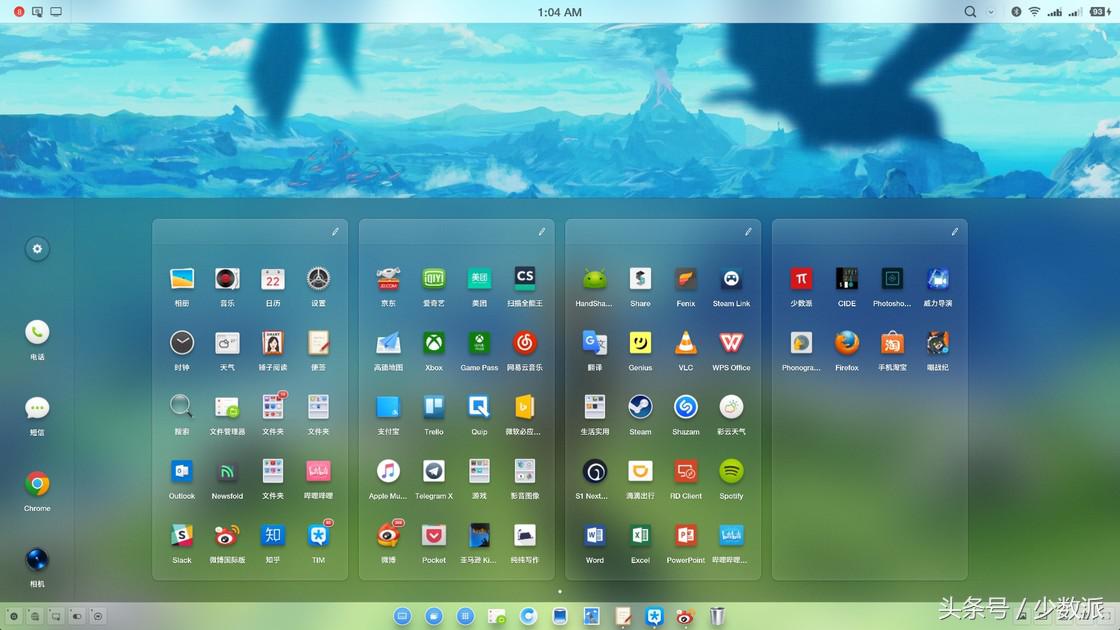The width and height of the screenshot is (1120, 630).
Task: Toggle Wi-Fi icon in status bar
Action: tap(1034, 12)
